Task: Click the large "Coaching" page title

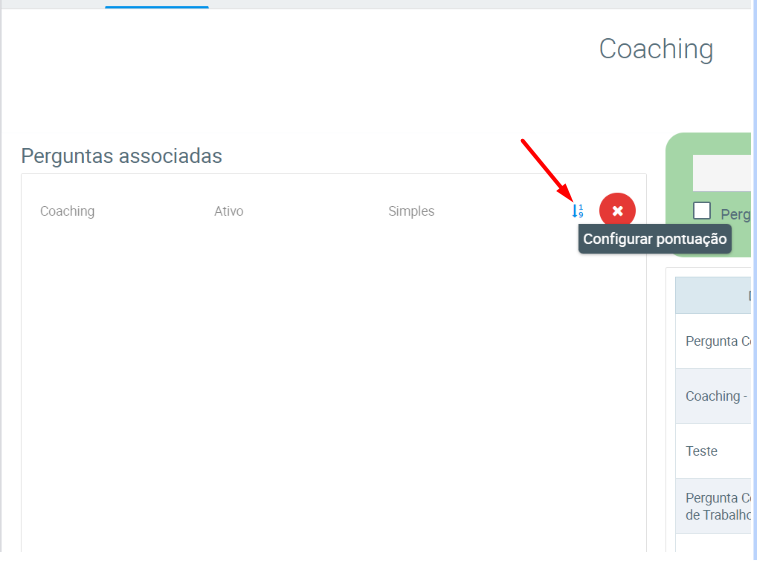Action: 656,49
